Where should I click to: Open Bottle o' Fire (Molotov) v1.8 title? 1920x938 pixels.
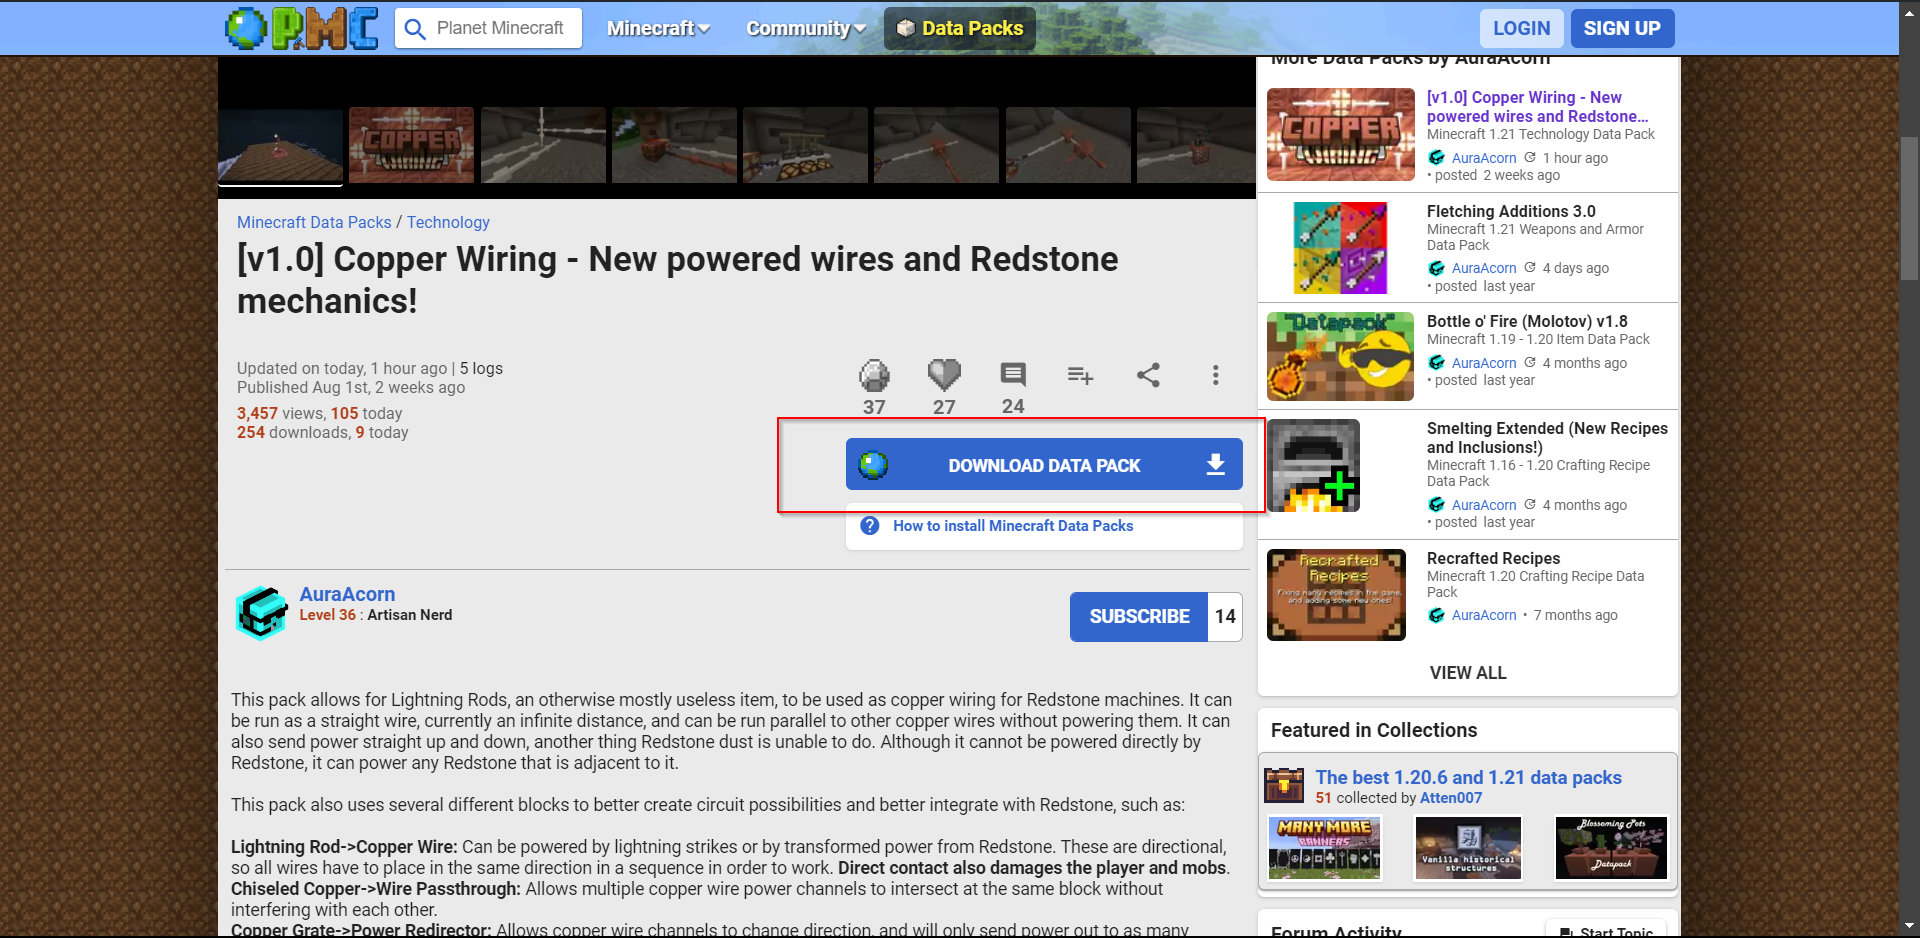(1527, 321)
